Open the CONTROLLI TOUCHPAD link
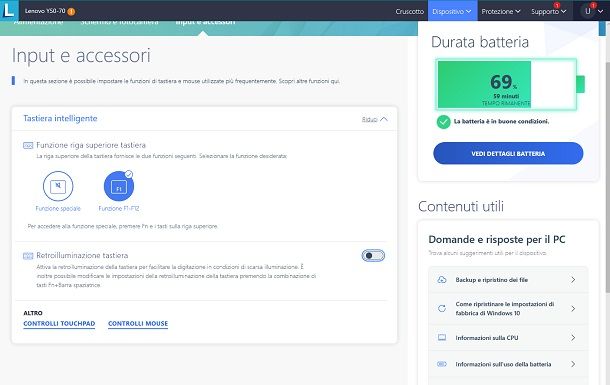Screen dimensions: 610x385 pyautogui.click(x=59, y=324)
